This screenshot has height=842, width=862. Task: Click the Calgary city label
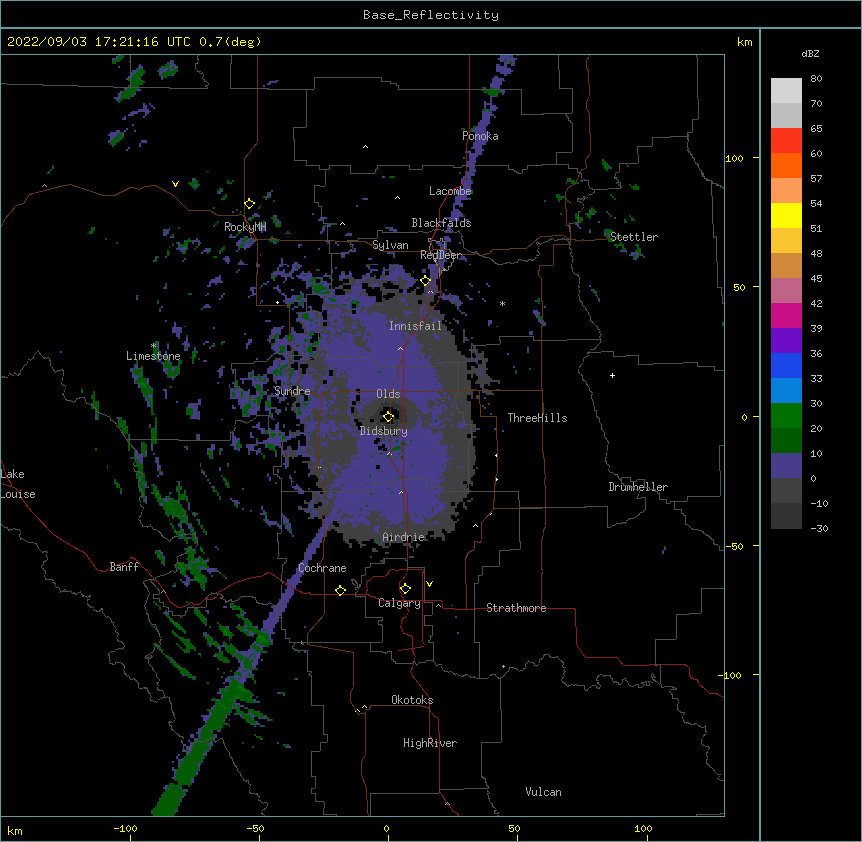coord(399,603)
